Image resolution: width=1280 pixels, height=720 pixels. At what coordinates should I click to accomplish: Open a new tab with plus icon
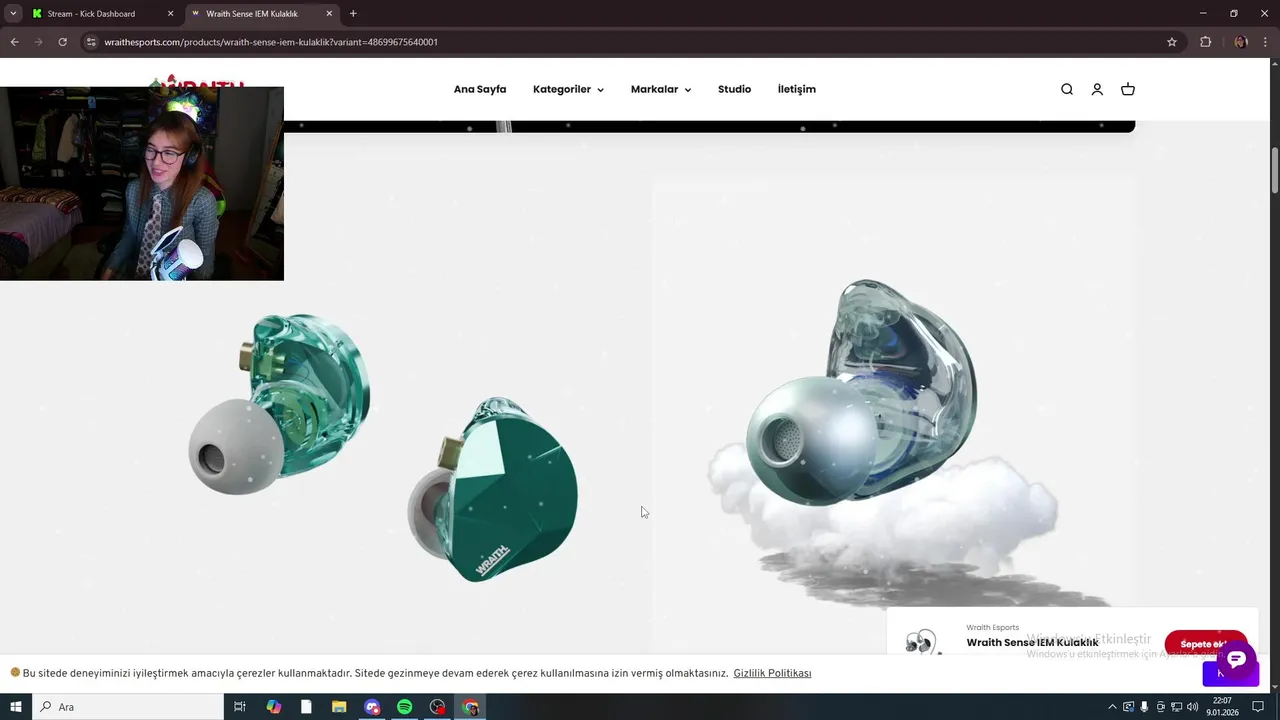[x=353, y=14]
